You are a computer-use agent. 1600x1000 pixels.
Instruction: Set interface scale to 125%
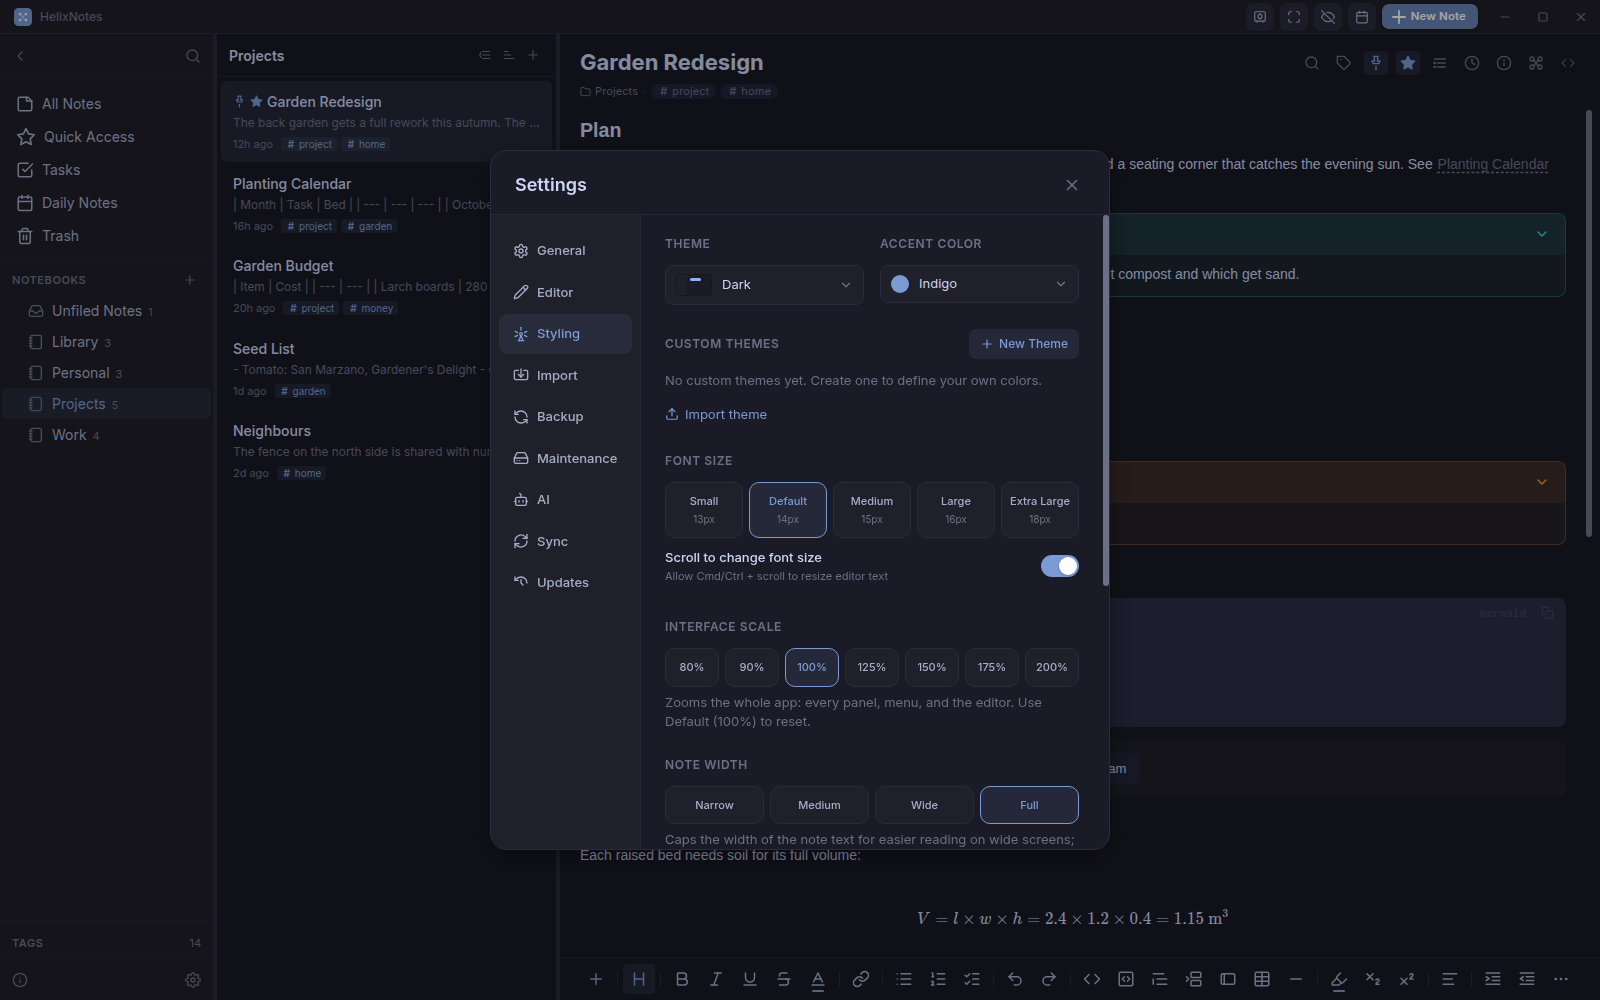click(872, 667)
